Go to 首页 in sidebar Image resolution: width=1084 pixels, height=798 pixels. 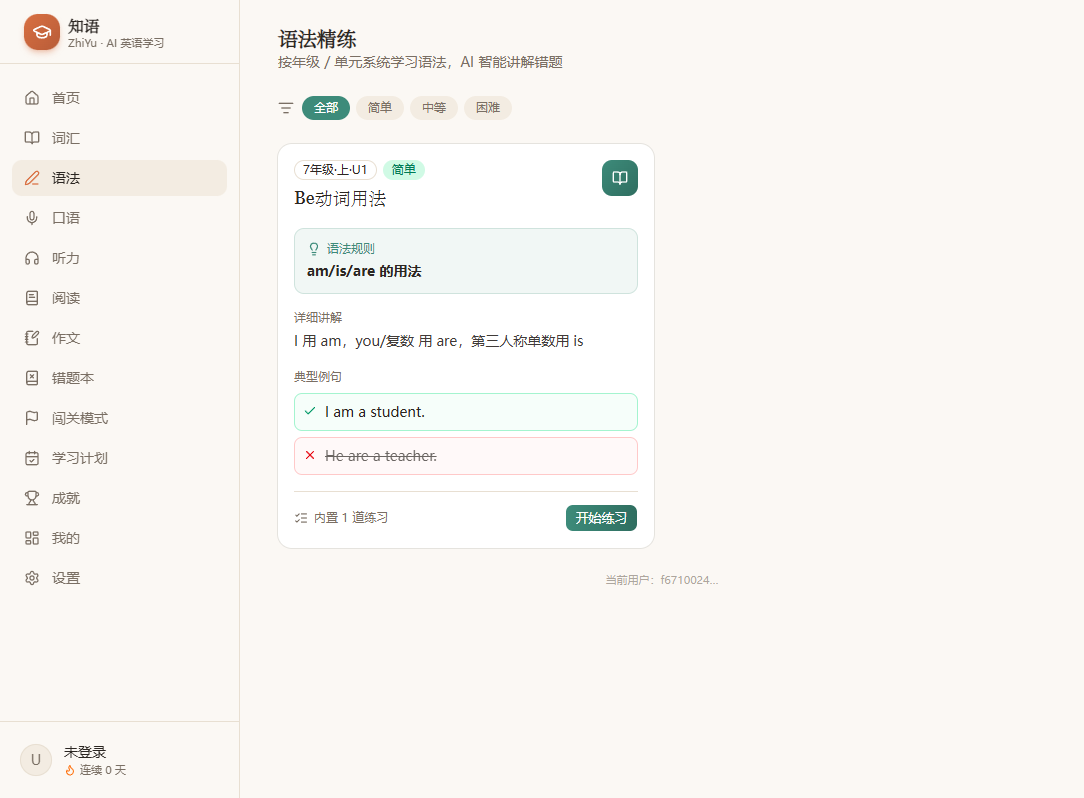[x=120, y=98]
